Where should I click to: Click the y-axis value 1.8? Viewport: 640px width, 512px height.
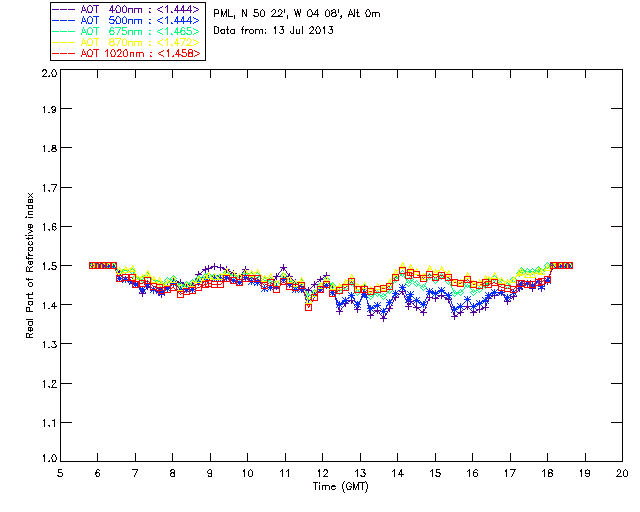tap(49, 148)
